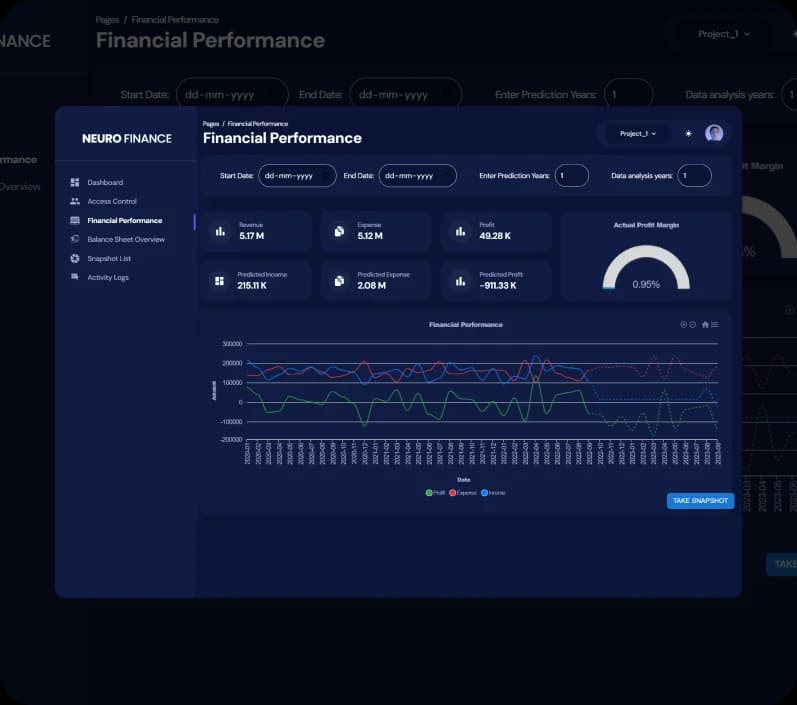797x705 pixels.
Task: Open the Dashboard page
Action: coord(105,182)
